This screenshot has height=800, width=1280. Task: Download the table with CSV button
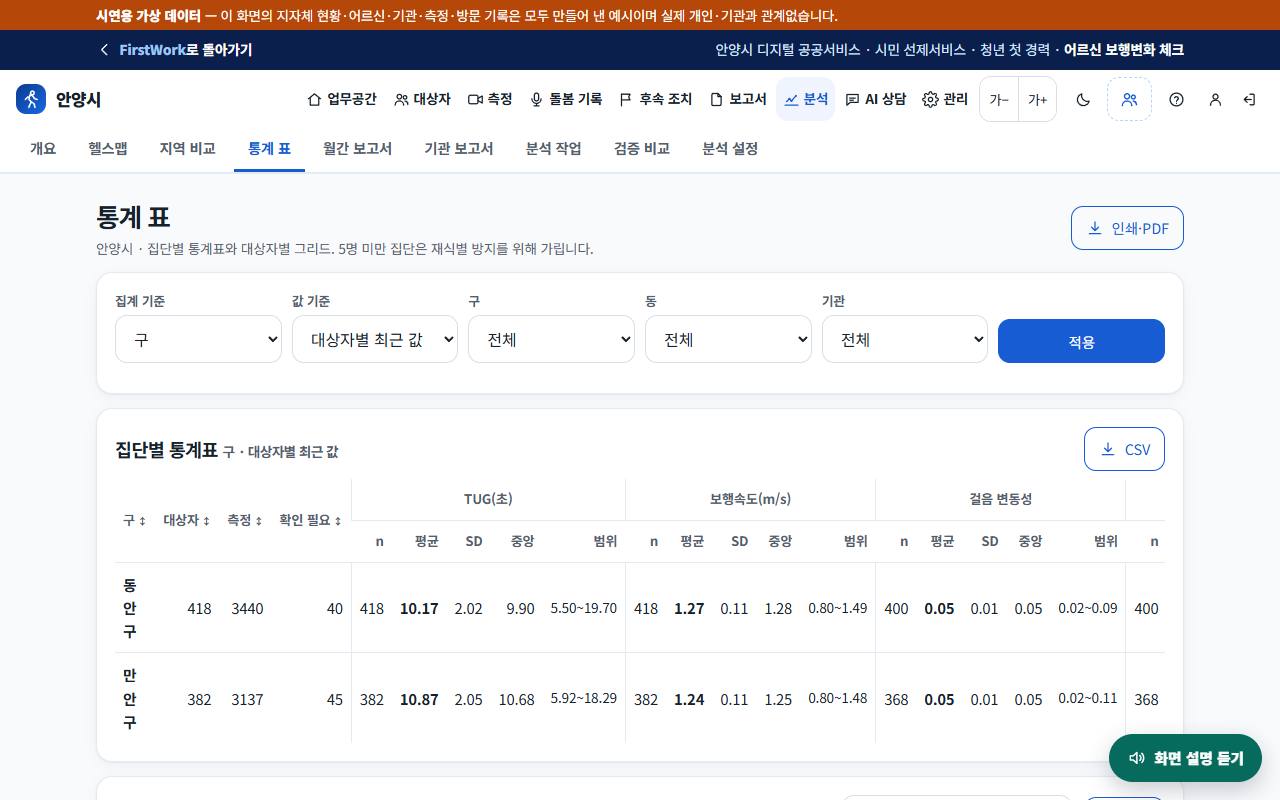click(1124, 449)
